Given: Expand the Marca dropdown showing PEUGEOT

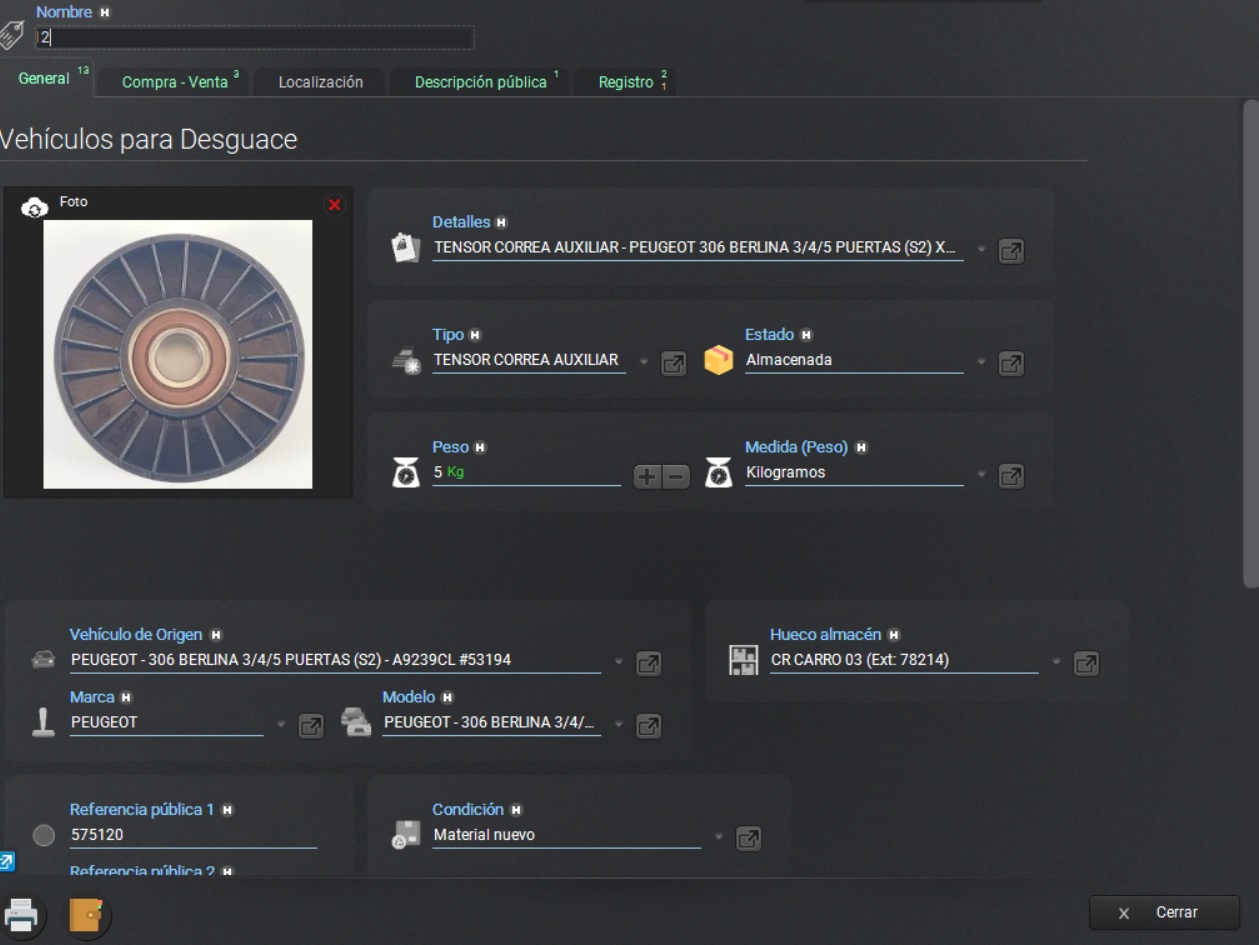Looking at the screenshot, I should 281,725.
